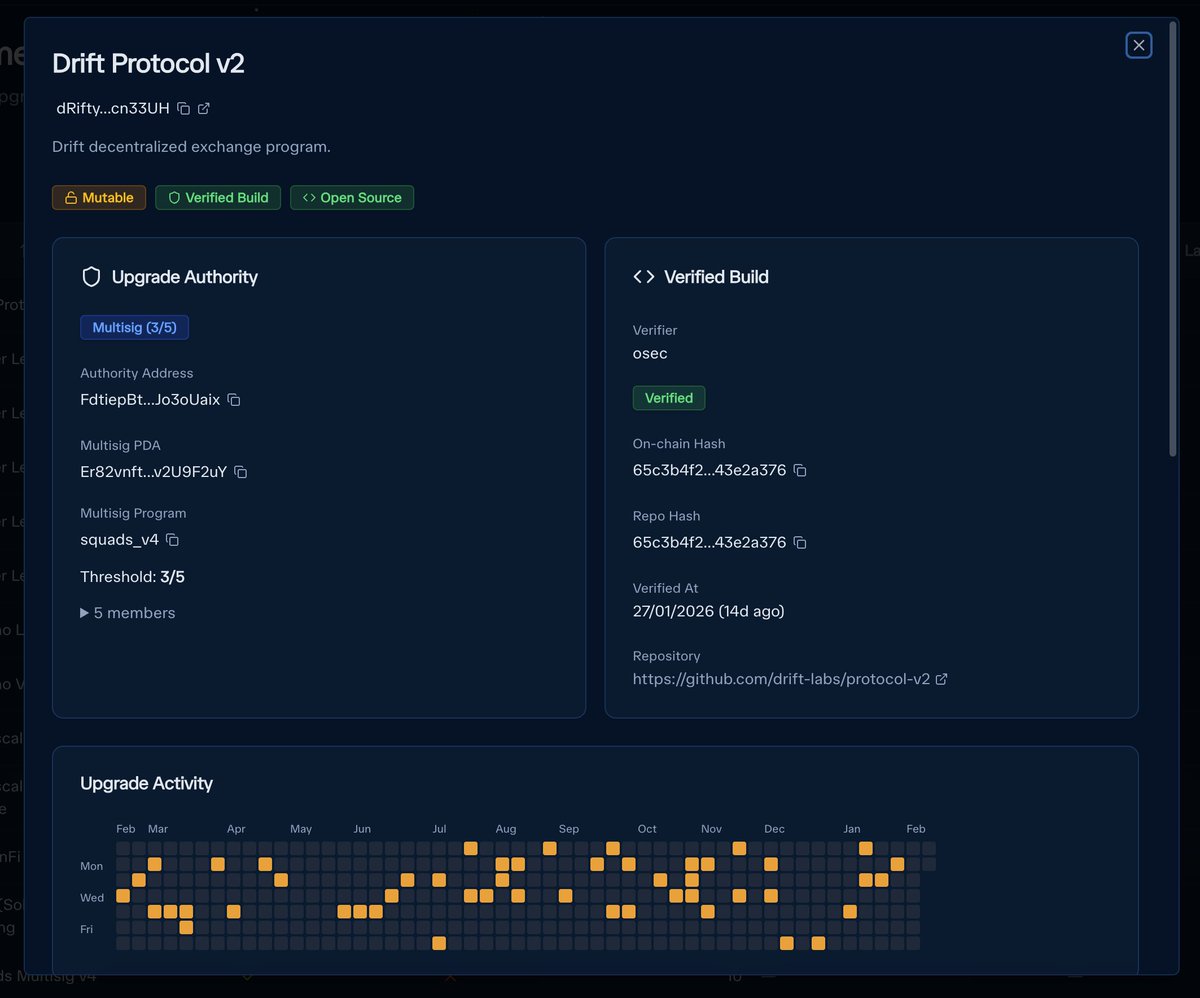Click the squads_v4 text
Screen dimensions: 1200x998
119,540
